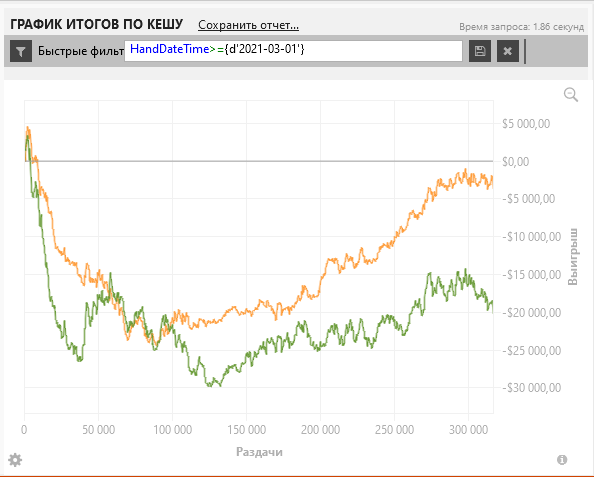Click the 'Раздачи' x-axis title
The height and width of the screenshot is (477, 594).
click(259, 452)
